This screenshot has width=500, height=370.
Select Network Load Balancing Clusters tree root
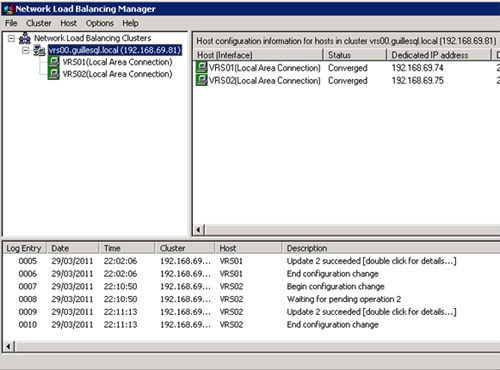tap(93, 38)
